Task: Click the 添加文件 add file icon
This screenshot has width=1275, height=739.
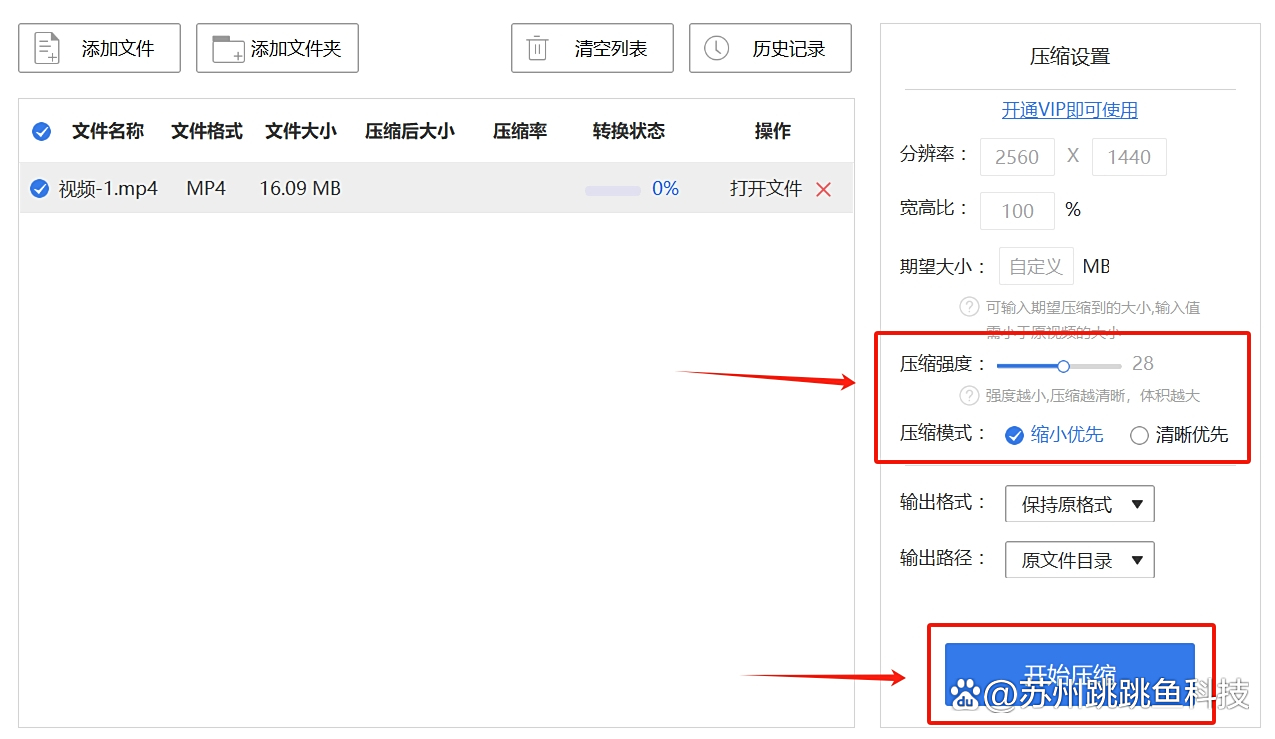Action: coord(46,47)
